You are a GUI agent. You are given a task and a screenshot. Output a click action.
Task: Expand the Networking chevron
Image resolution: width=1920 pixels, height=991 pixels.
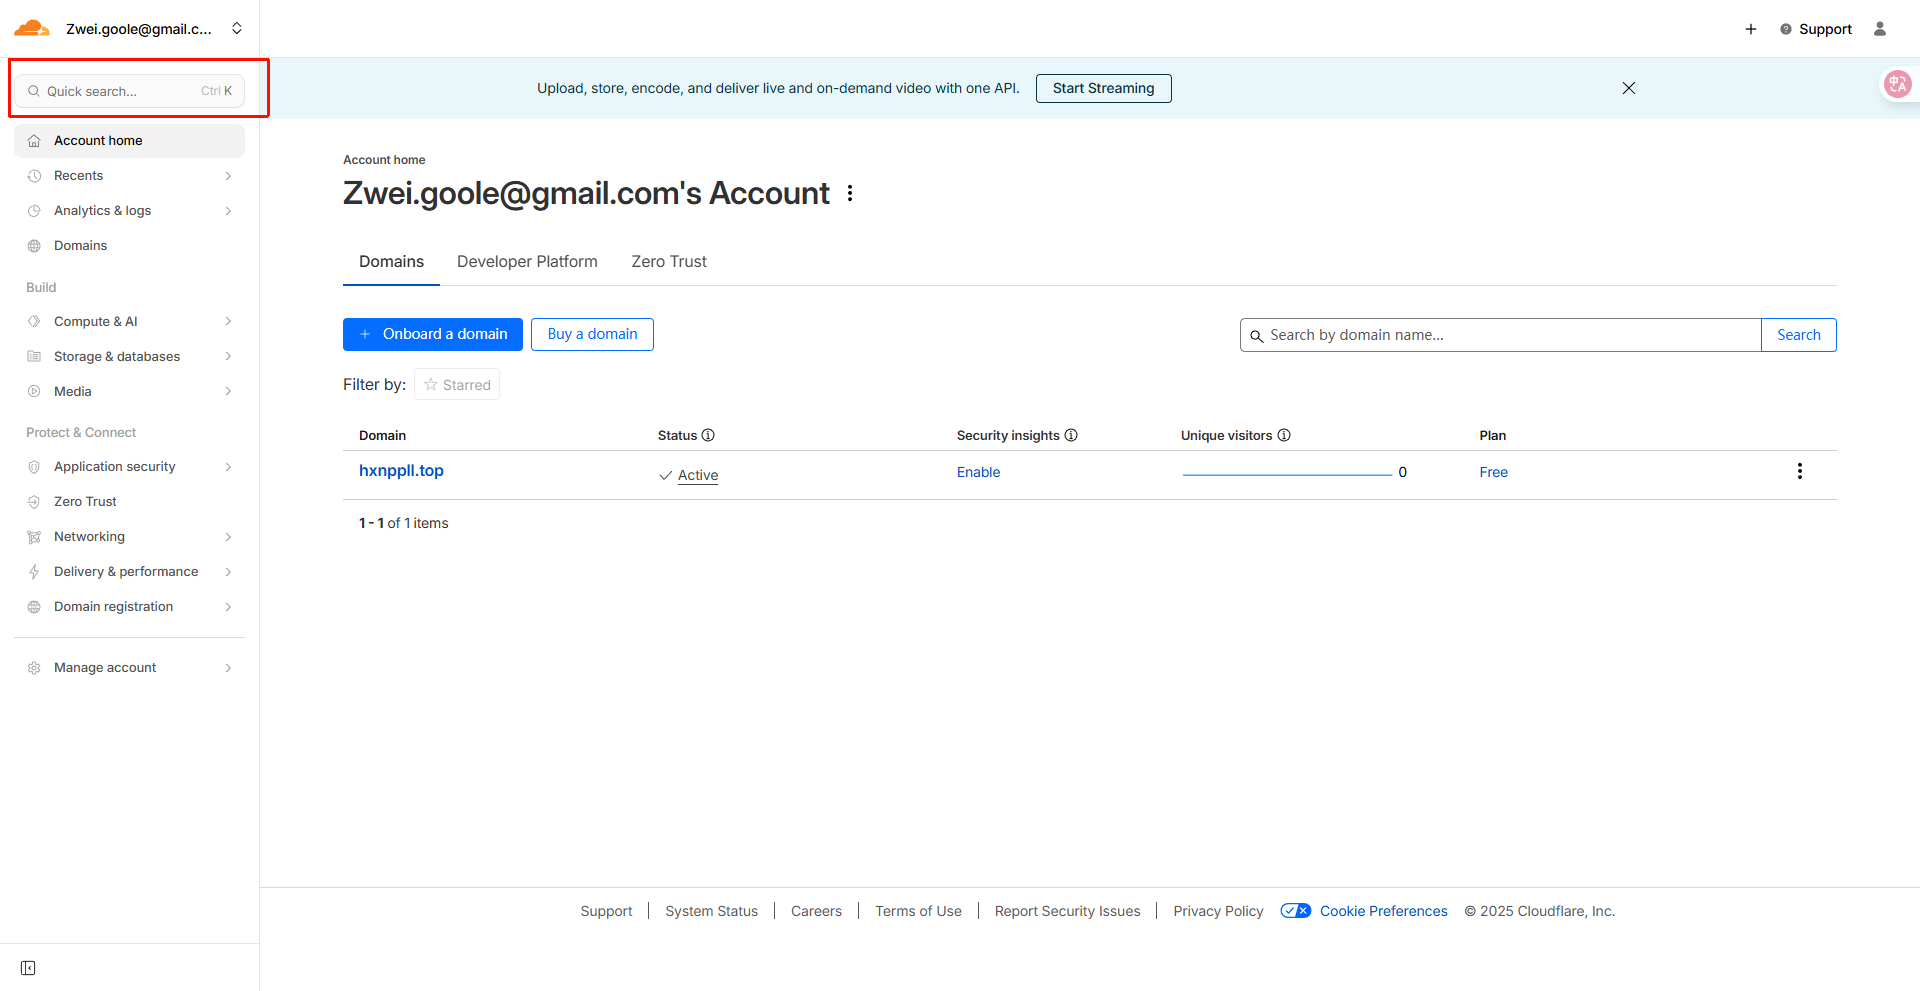pyautogui.click(x=229, y=537)
